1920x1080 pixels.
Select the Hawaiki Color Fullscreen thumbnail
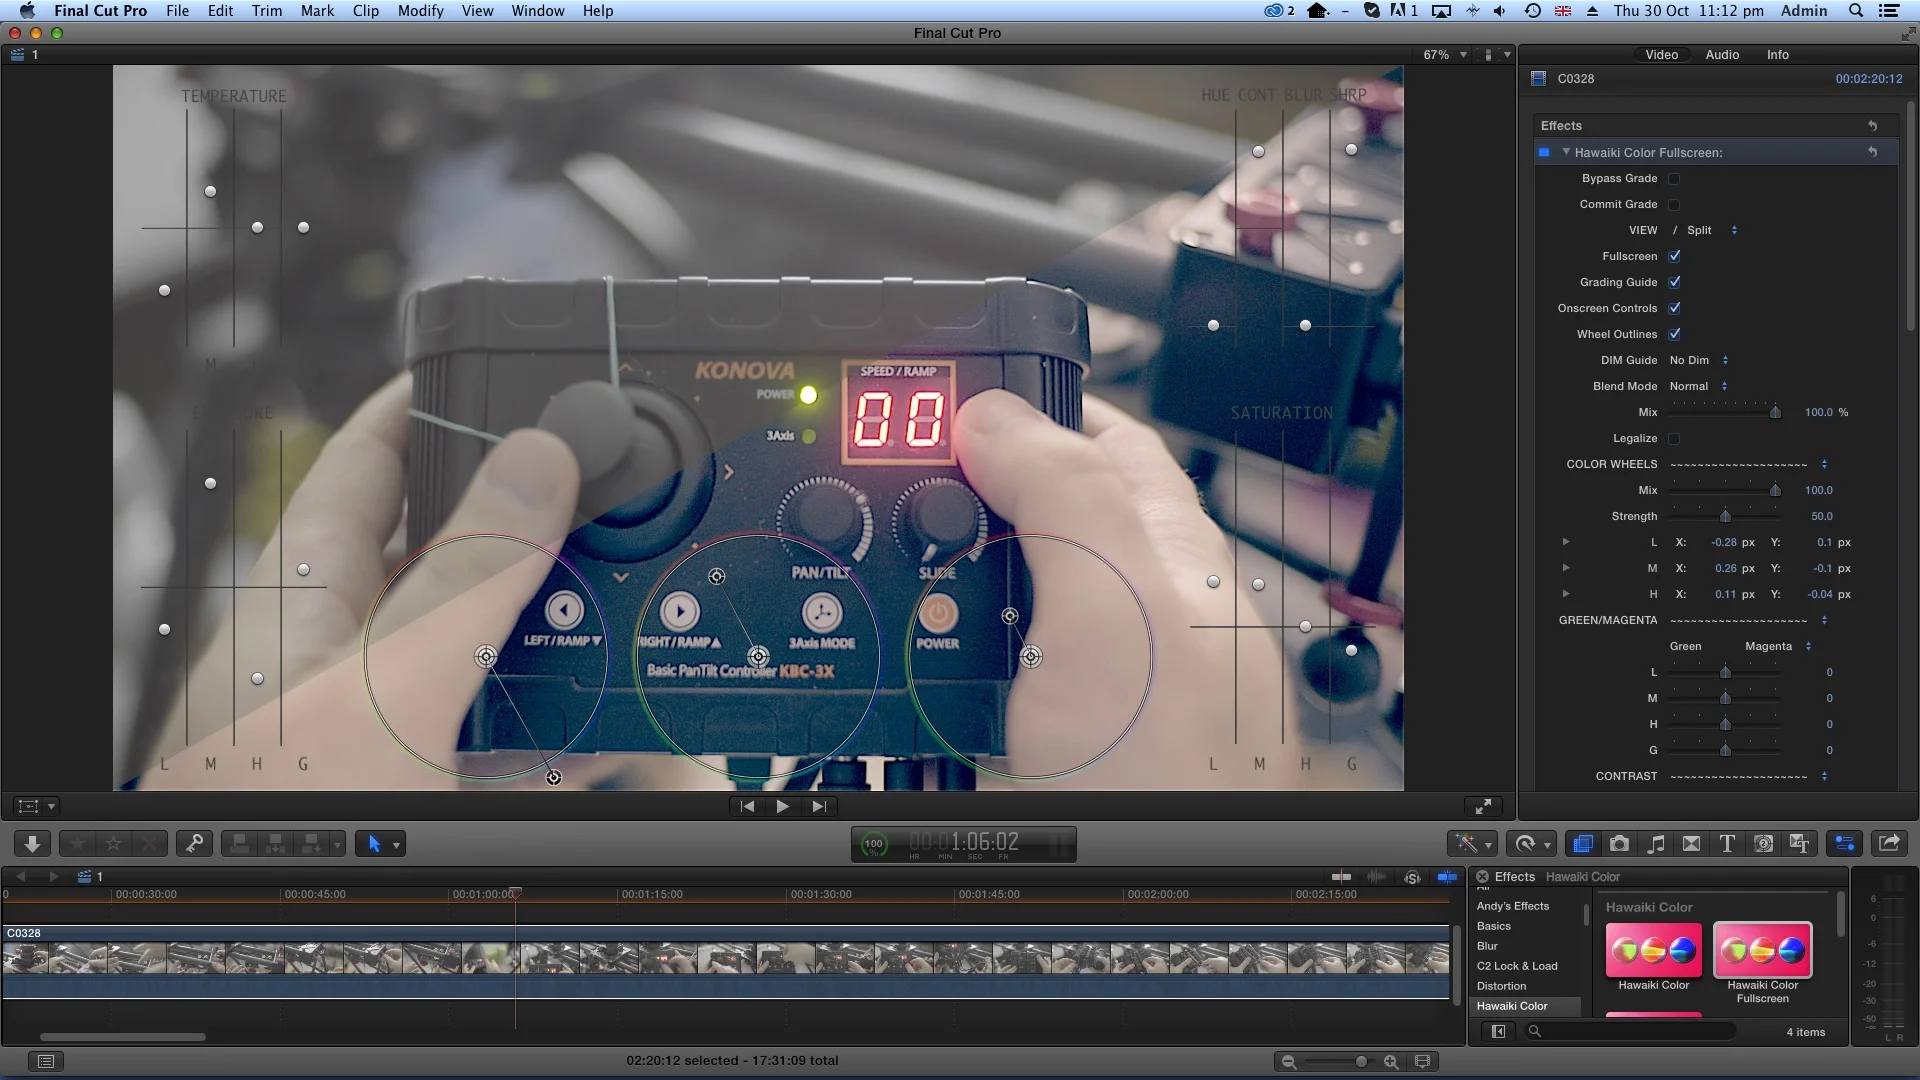1762,950
